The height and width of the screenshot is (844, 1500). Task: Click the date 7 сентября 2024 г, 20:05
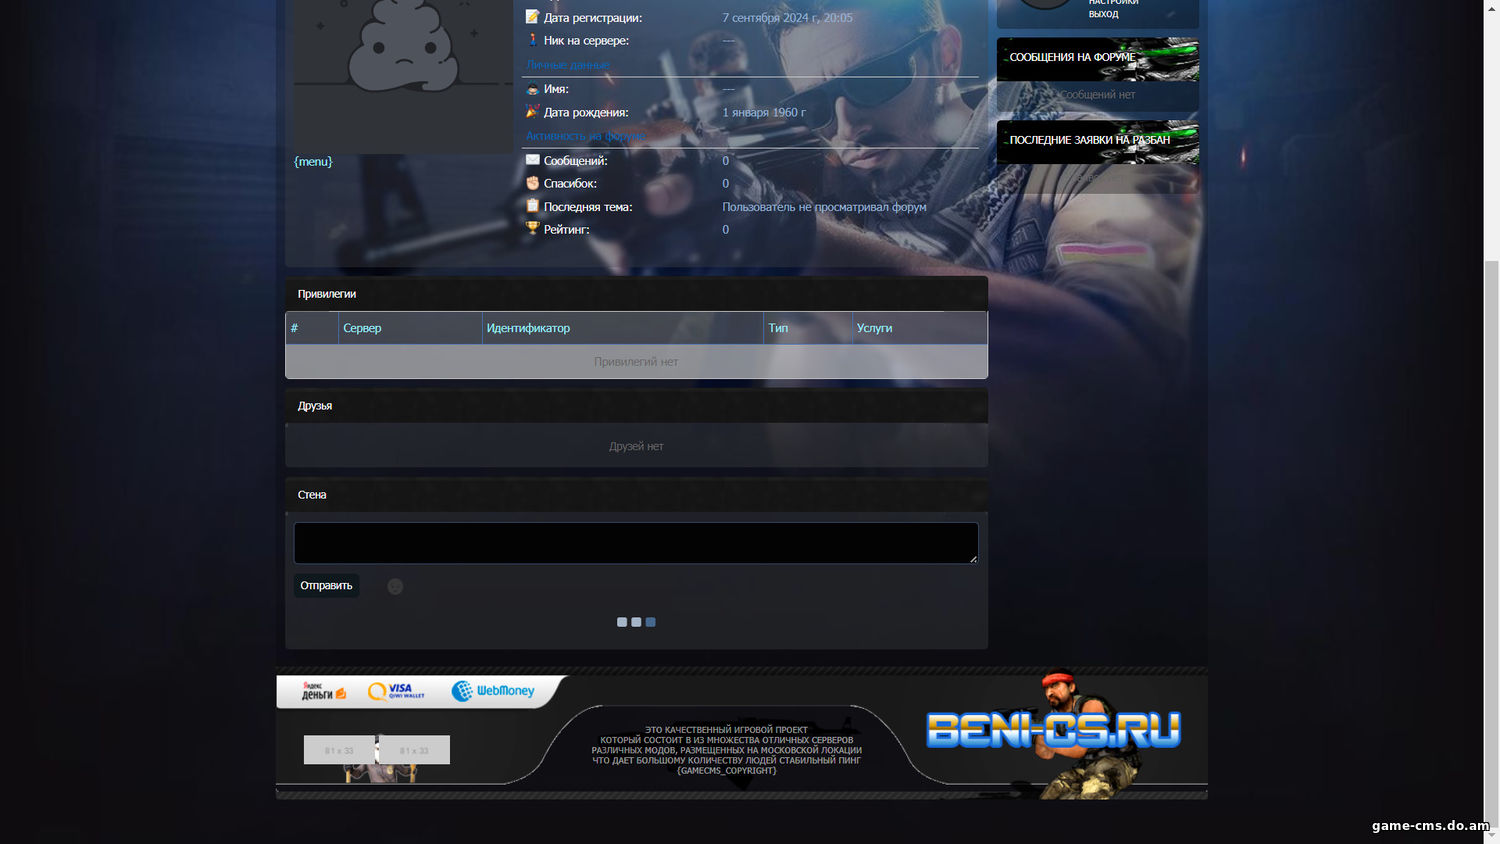(x=788, y=18)
